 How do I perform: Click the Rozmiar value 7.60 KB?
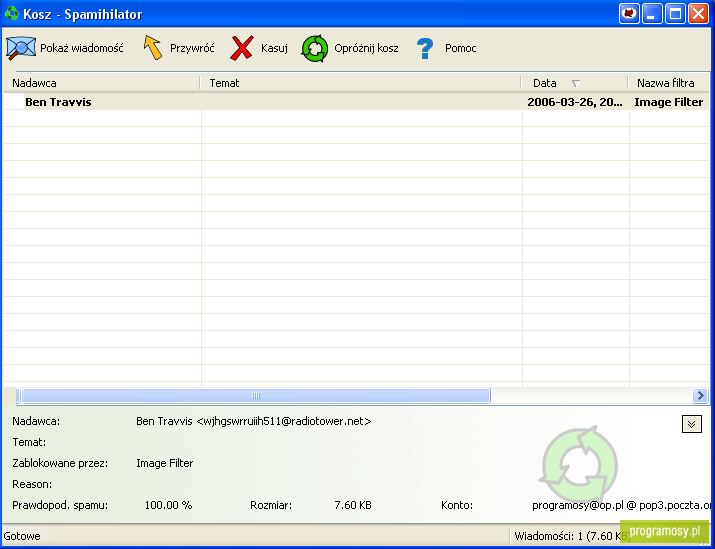pos(353,505)
